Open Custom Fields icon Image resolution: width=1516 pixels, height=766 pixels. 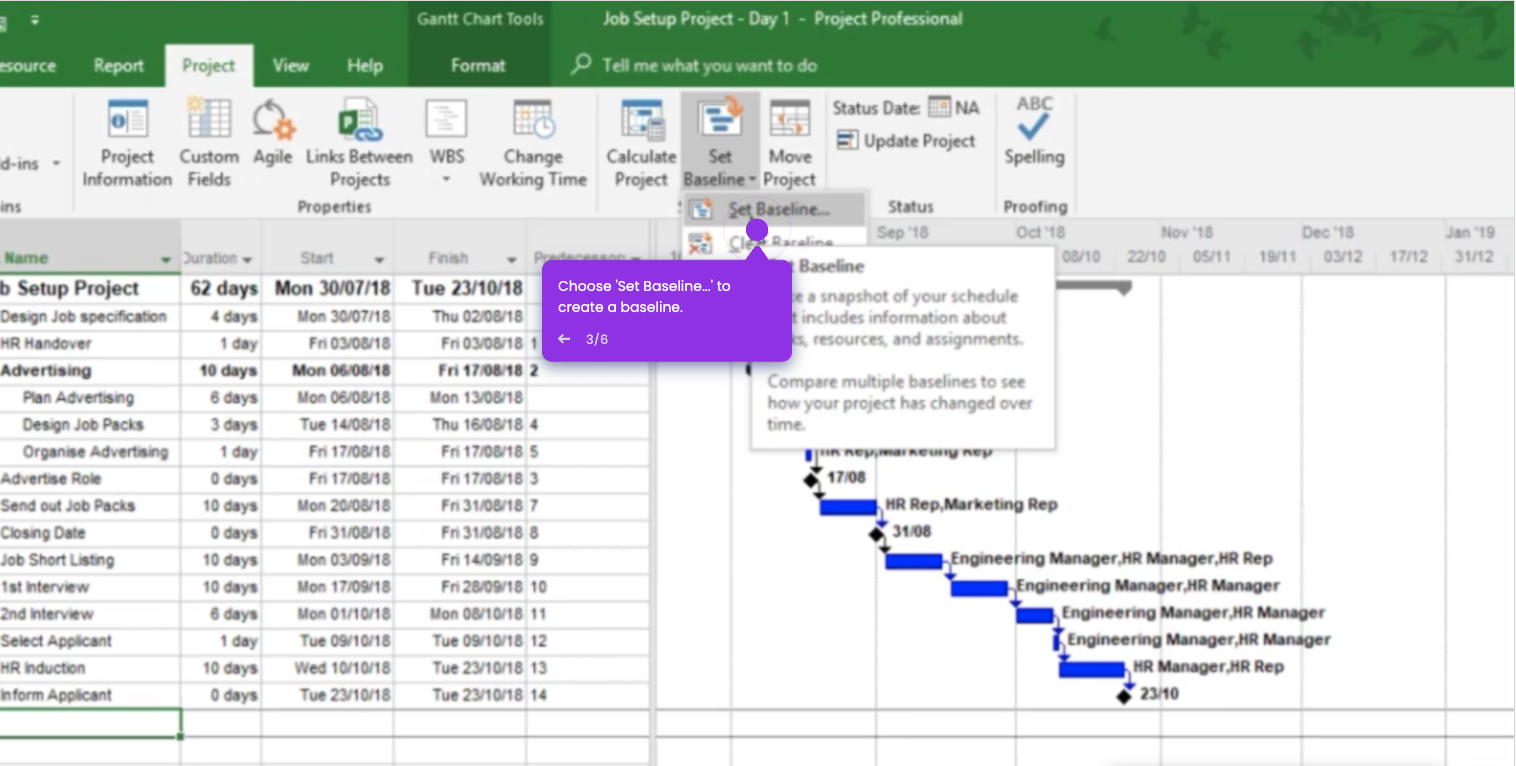click(x=209, y=143)
